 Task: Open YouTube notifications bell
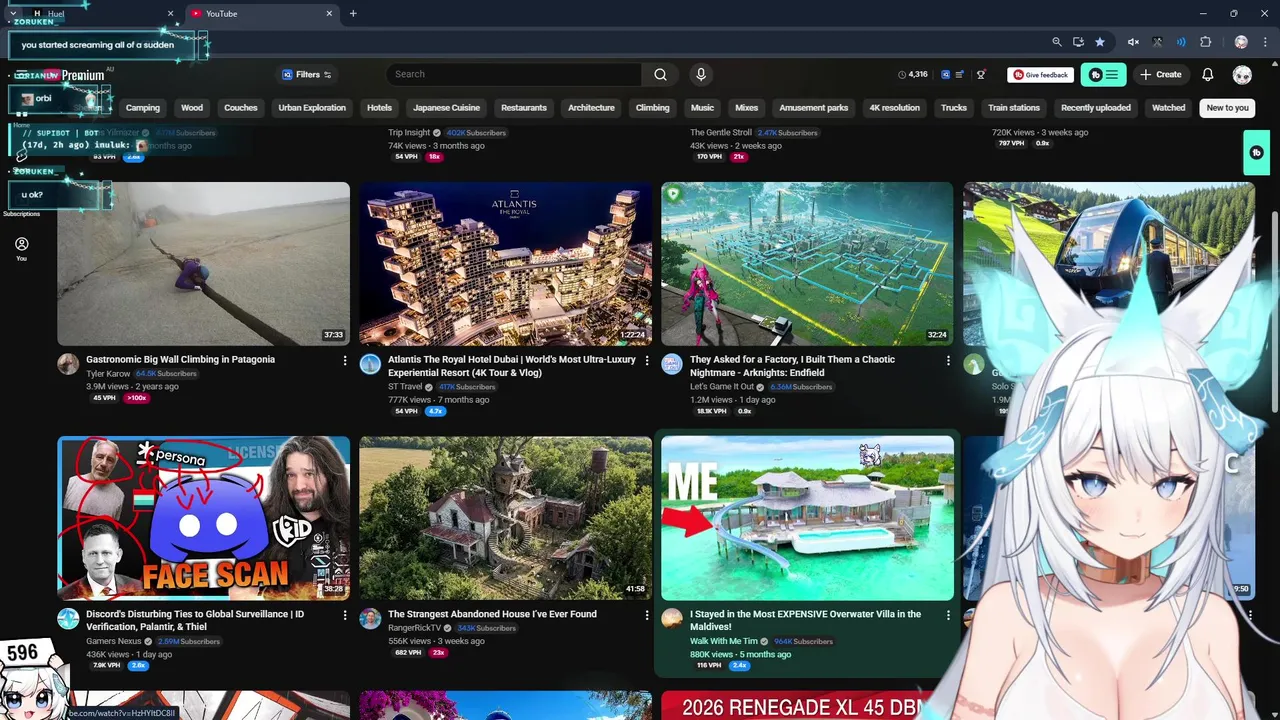1208,75
